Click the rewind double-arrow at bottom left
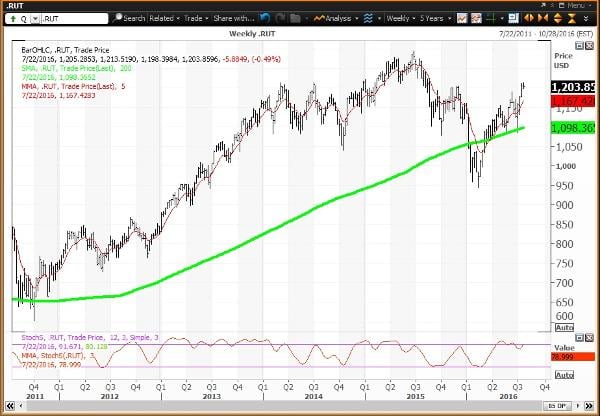Image resolution: width=600 pixels, height=416 pixels. 10,406
